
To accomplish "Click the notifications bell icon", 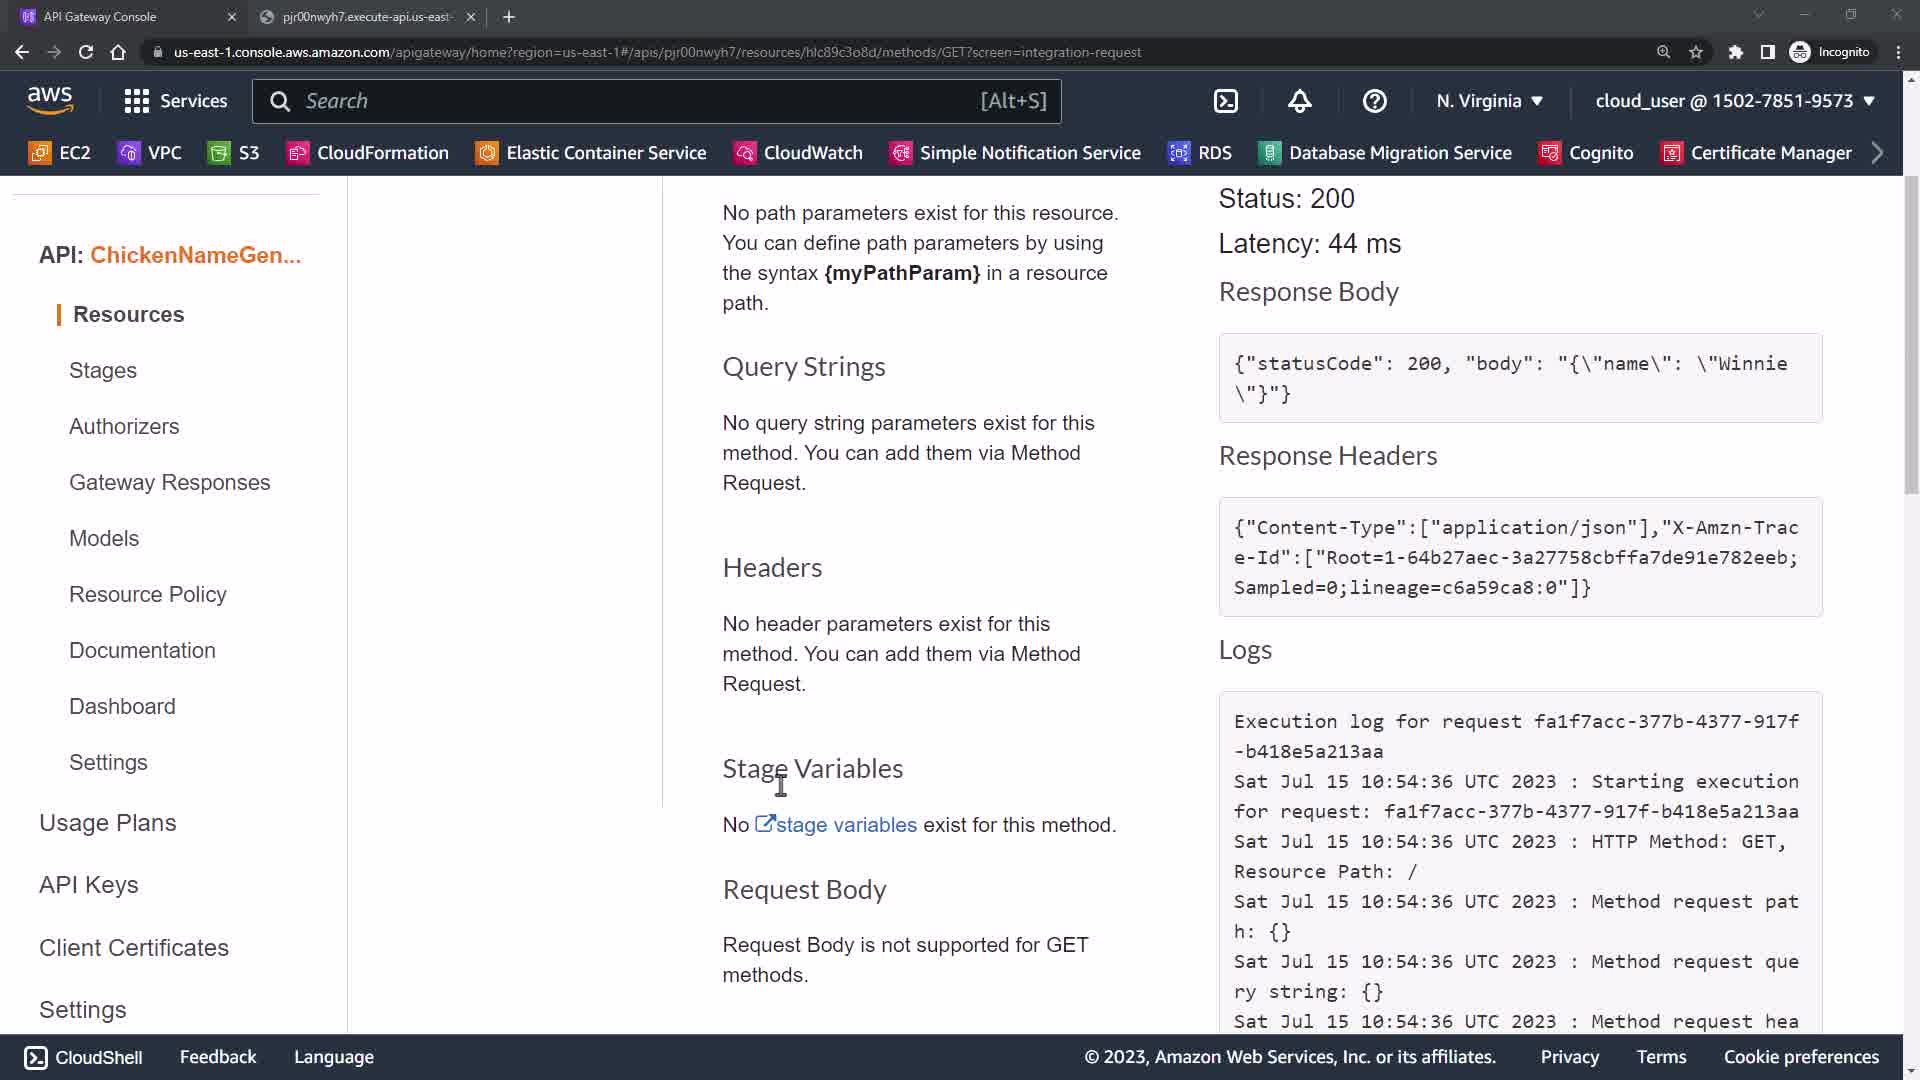I will [1299, 101].
